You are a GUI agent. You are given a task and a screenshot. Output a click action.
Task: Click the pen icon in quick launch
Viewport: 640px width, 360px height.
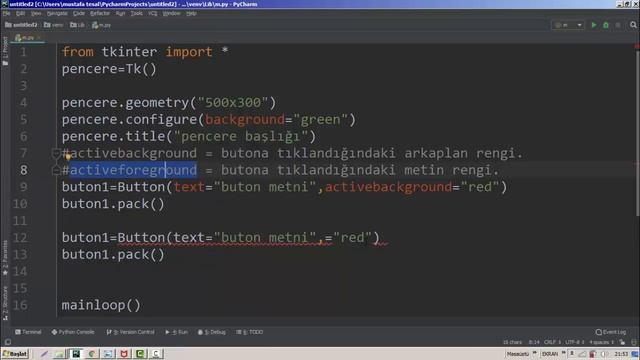44,353
